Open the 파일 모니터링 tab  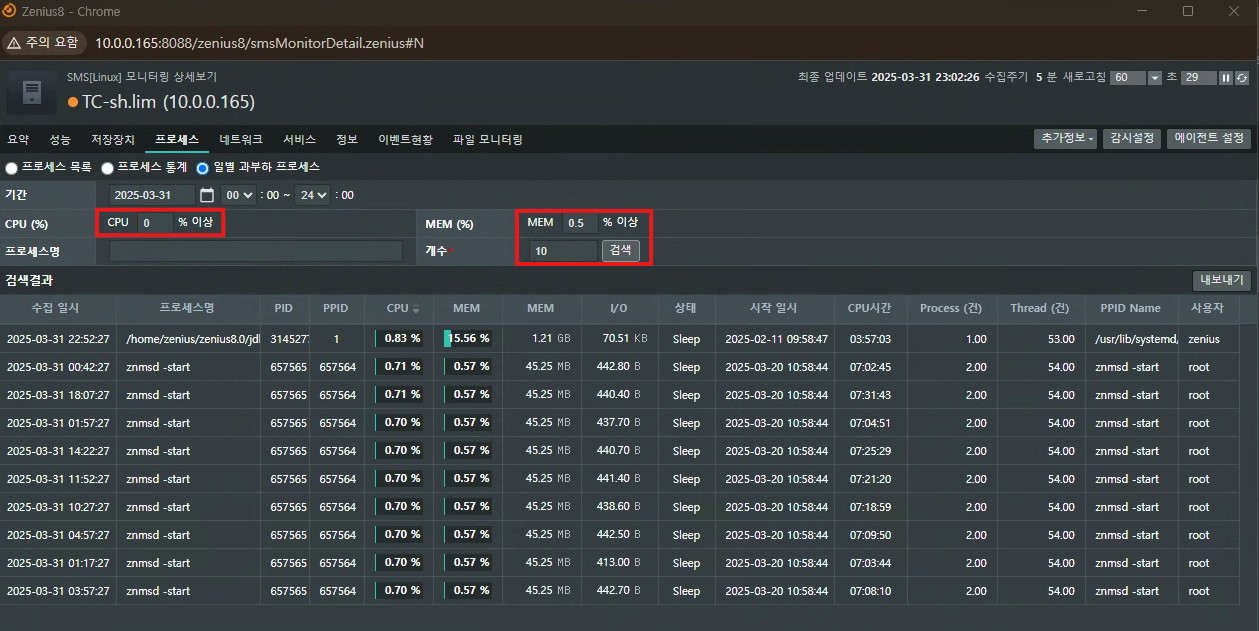coord(488,140)
